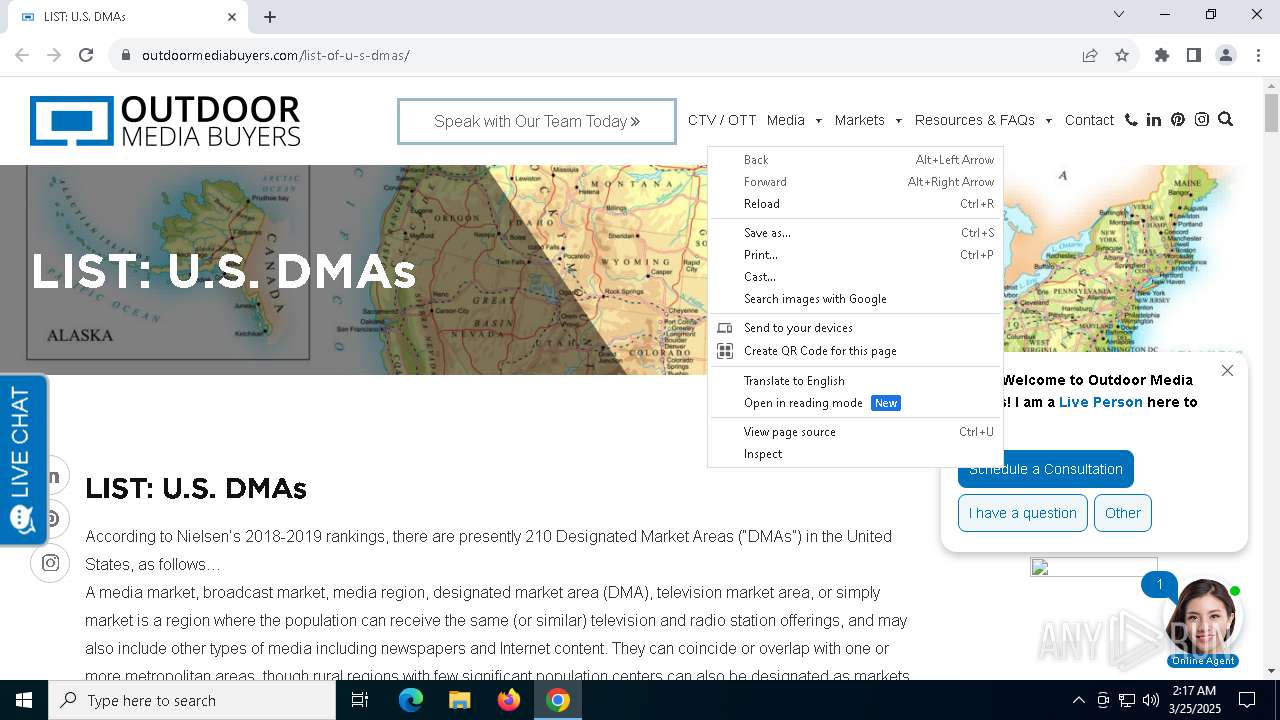Bookmark this page with the star icon
This screenshot has width=1280, height=720.
tap(1122, 55)
